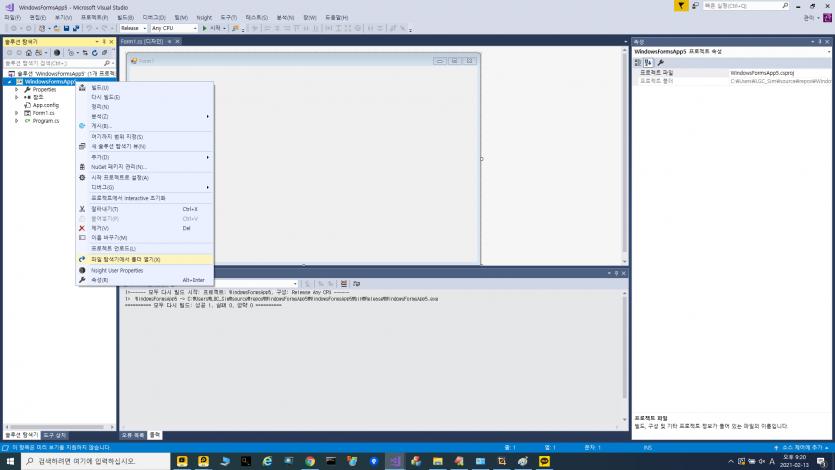Expand the Program.cs tree node

tap(17, 121)
